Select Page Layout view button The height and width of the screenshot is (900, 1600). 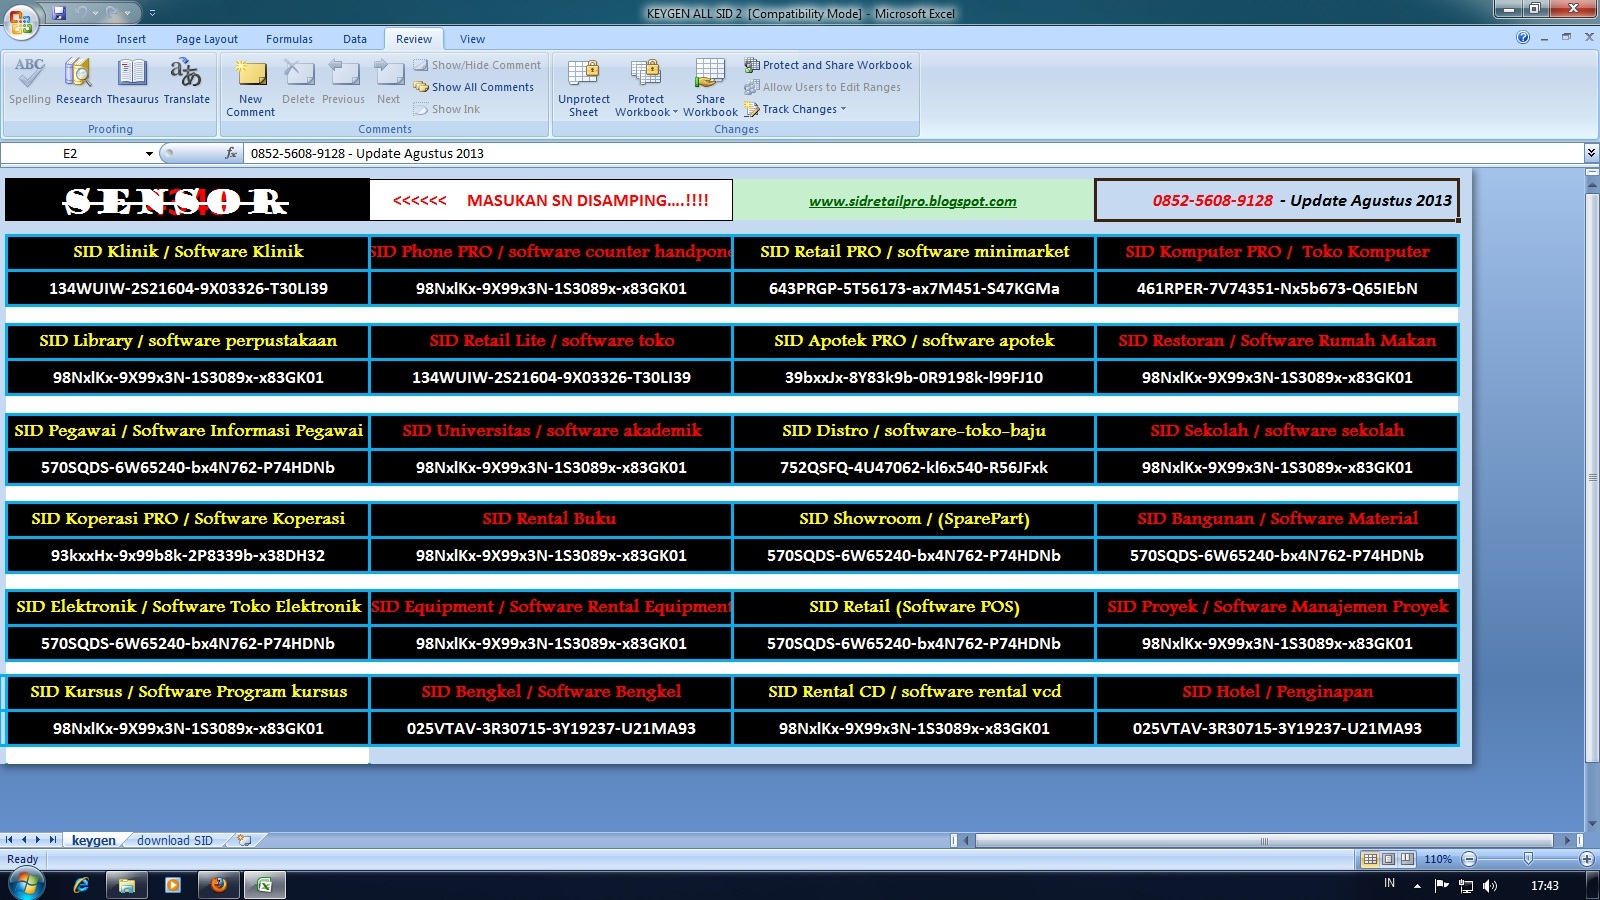(1388, 859)
